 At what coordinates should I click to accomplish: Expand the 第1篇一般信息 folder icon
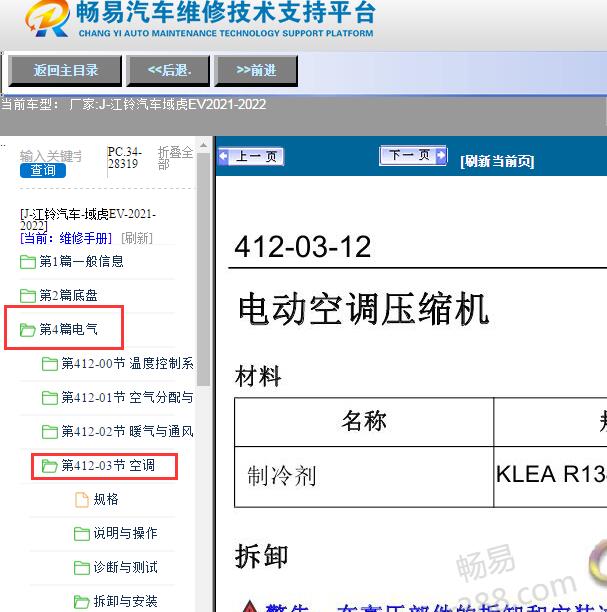(x=28, y=262)
